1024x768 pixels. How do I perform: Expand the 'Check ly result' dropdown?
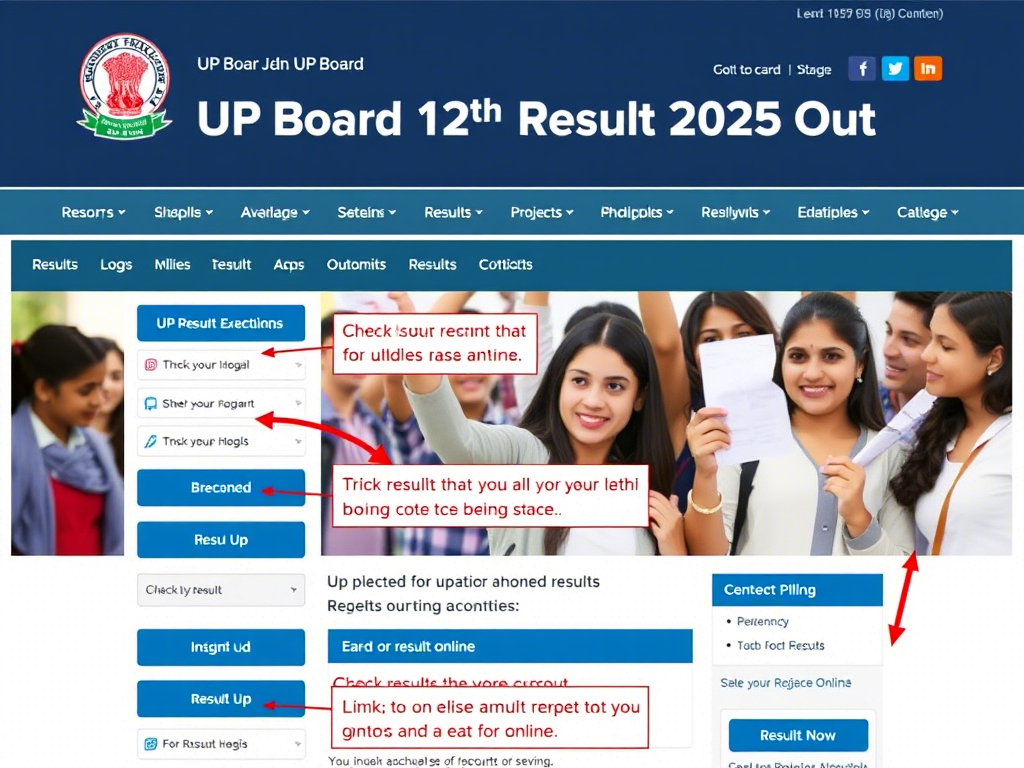221,590
